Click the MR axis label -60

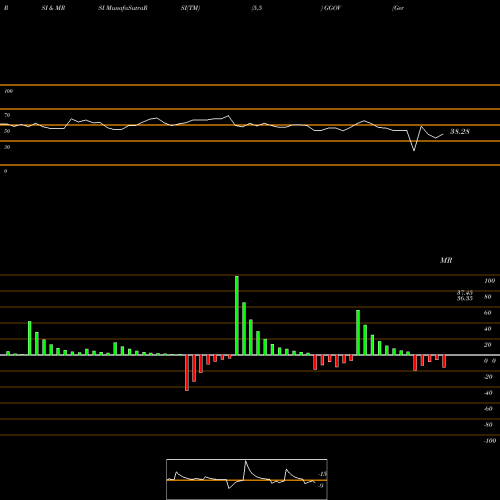[488, 409]
